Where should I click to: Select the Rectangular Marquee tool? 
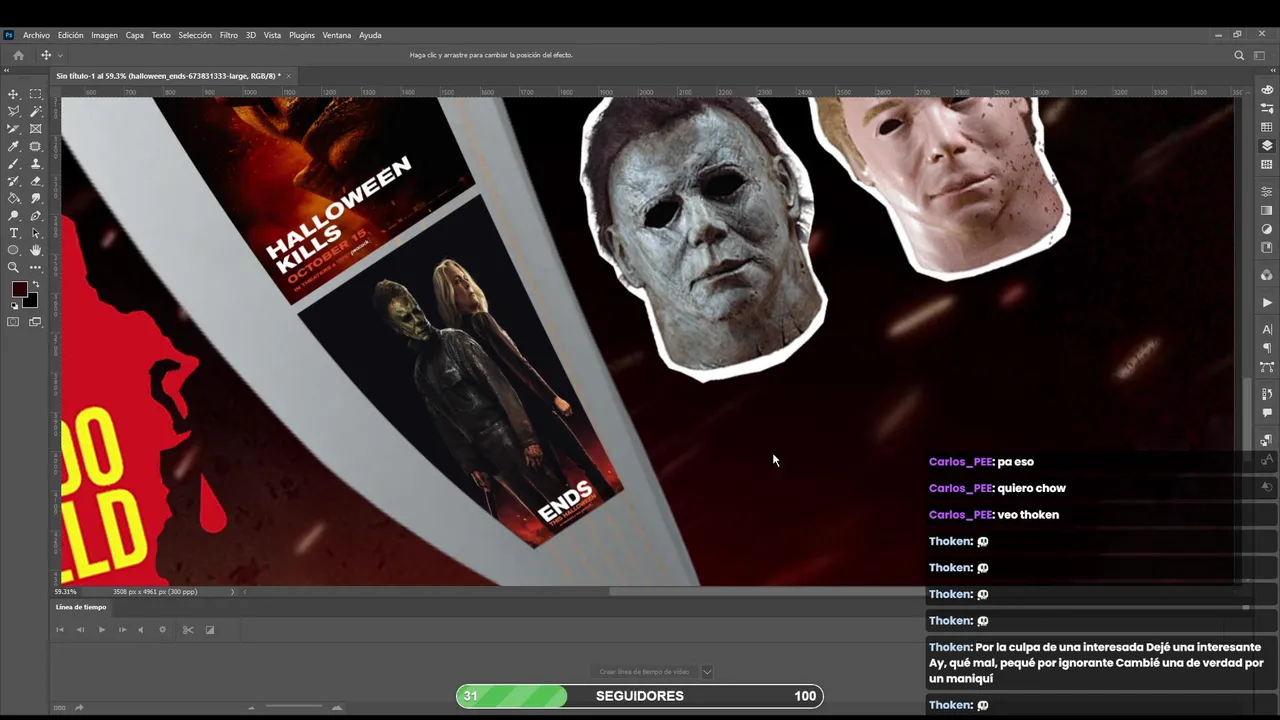[x=36, y=94]
